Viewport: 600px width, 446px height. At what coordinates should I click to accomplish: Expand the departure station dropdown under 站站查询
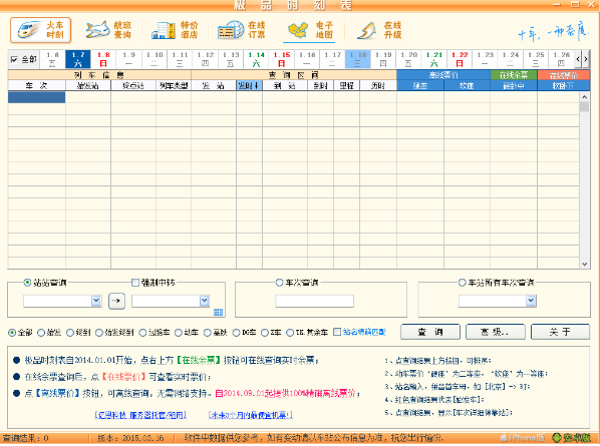pos(96,300)
